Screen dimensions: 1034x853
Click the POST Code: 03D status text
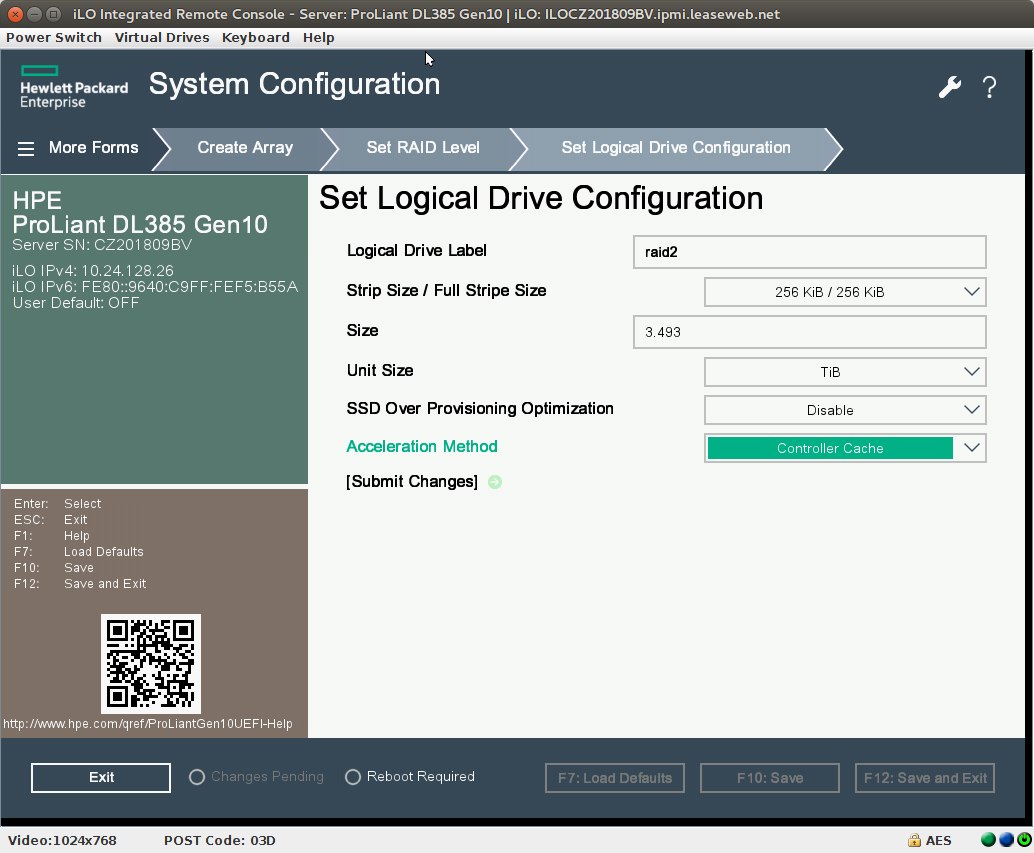(220, 840)
